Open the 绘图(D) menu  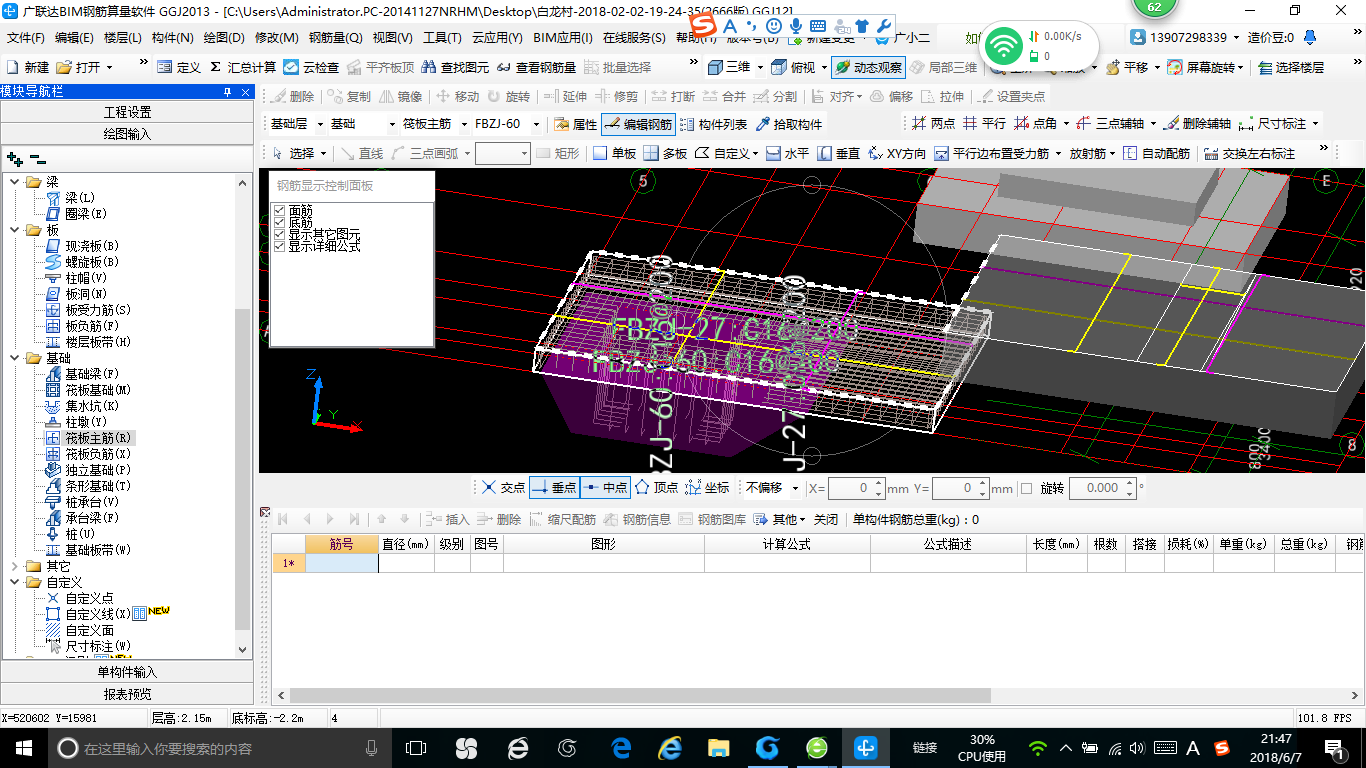[223, 38]
